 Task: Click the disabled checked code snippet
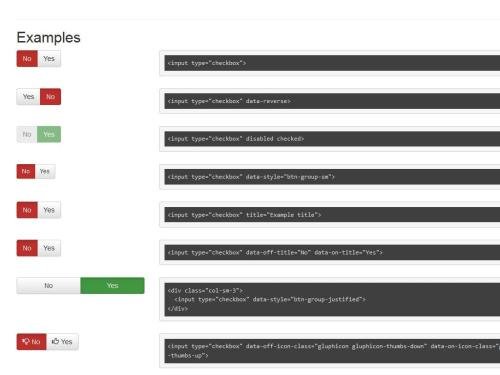point(236,139)
